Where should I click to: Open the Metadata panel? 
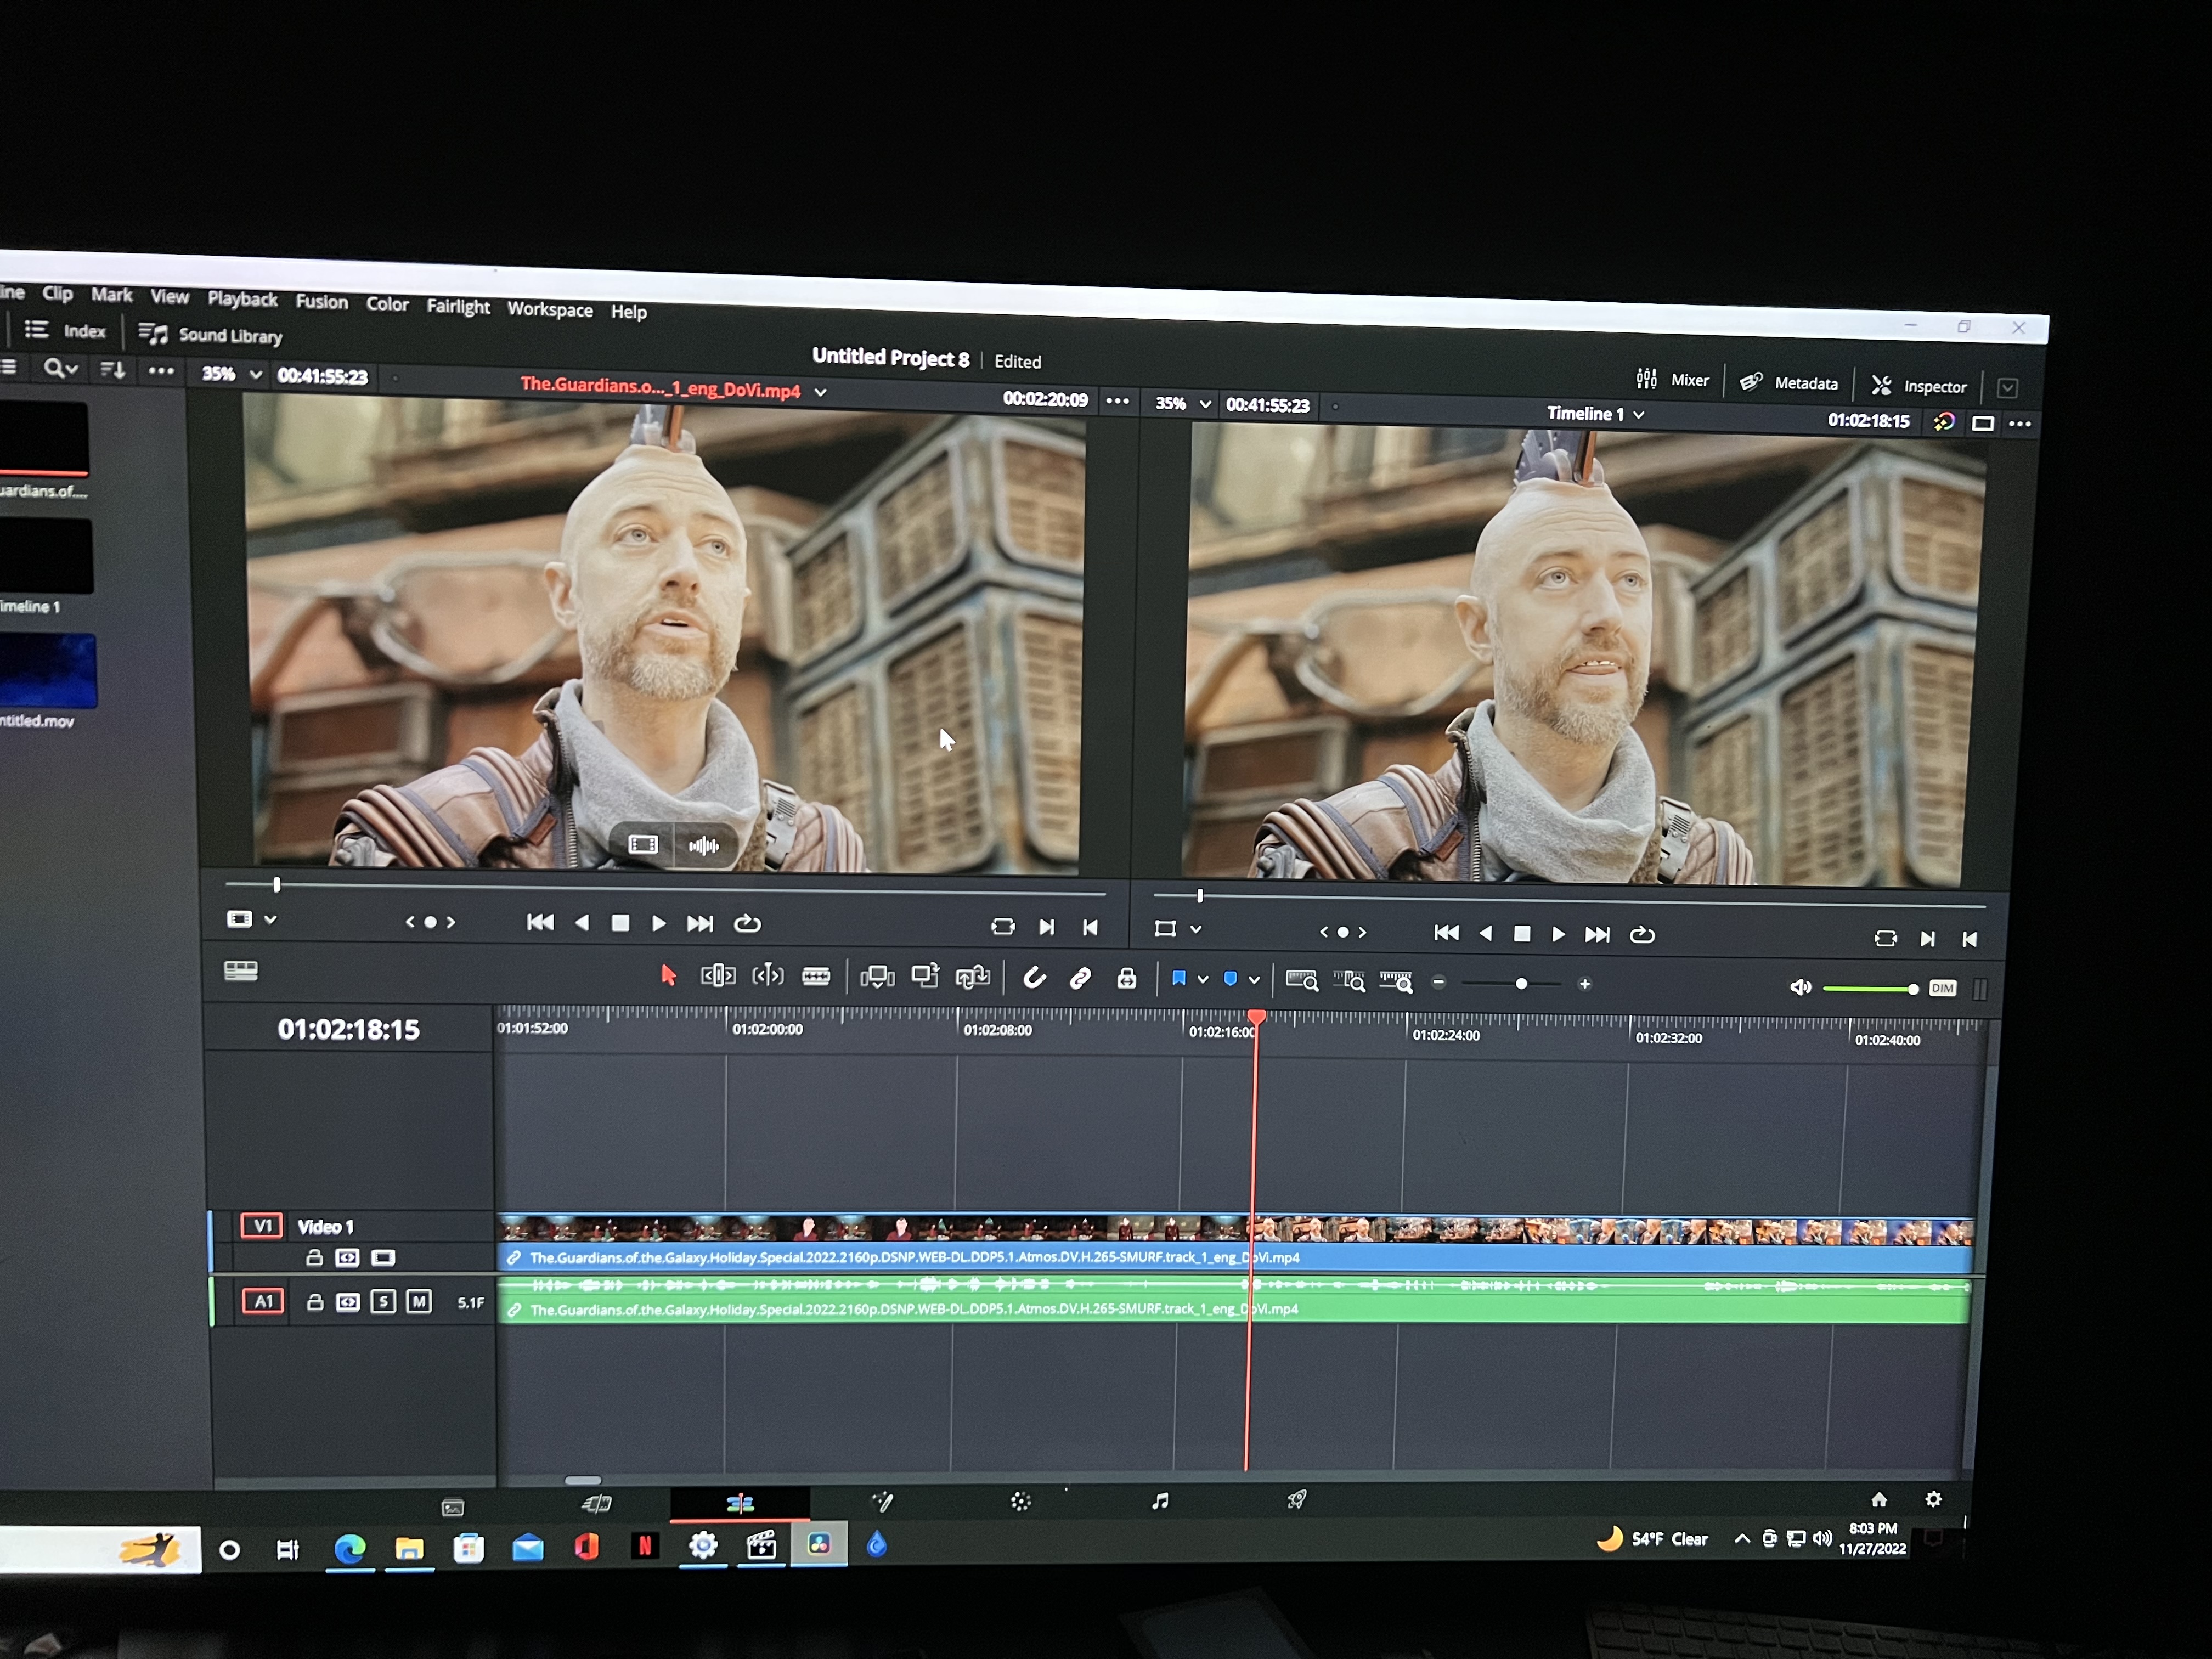(1789, 383)
